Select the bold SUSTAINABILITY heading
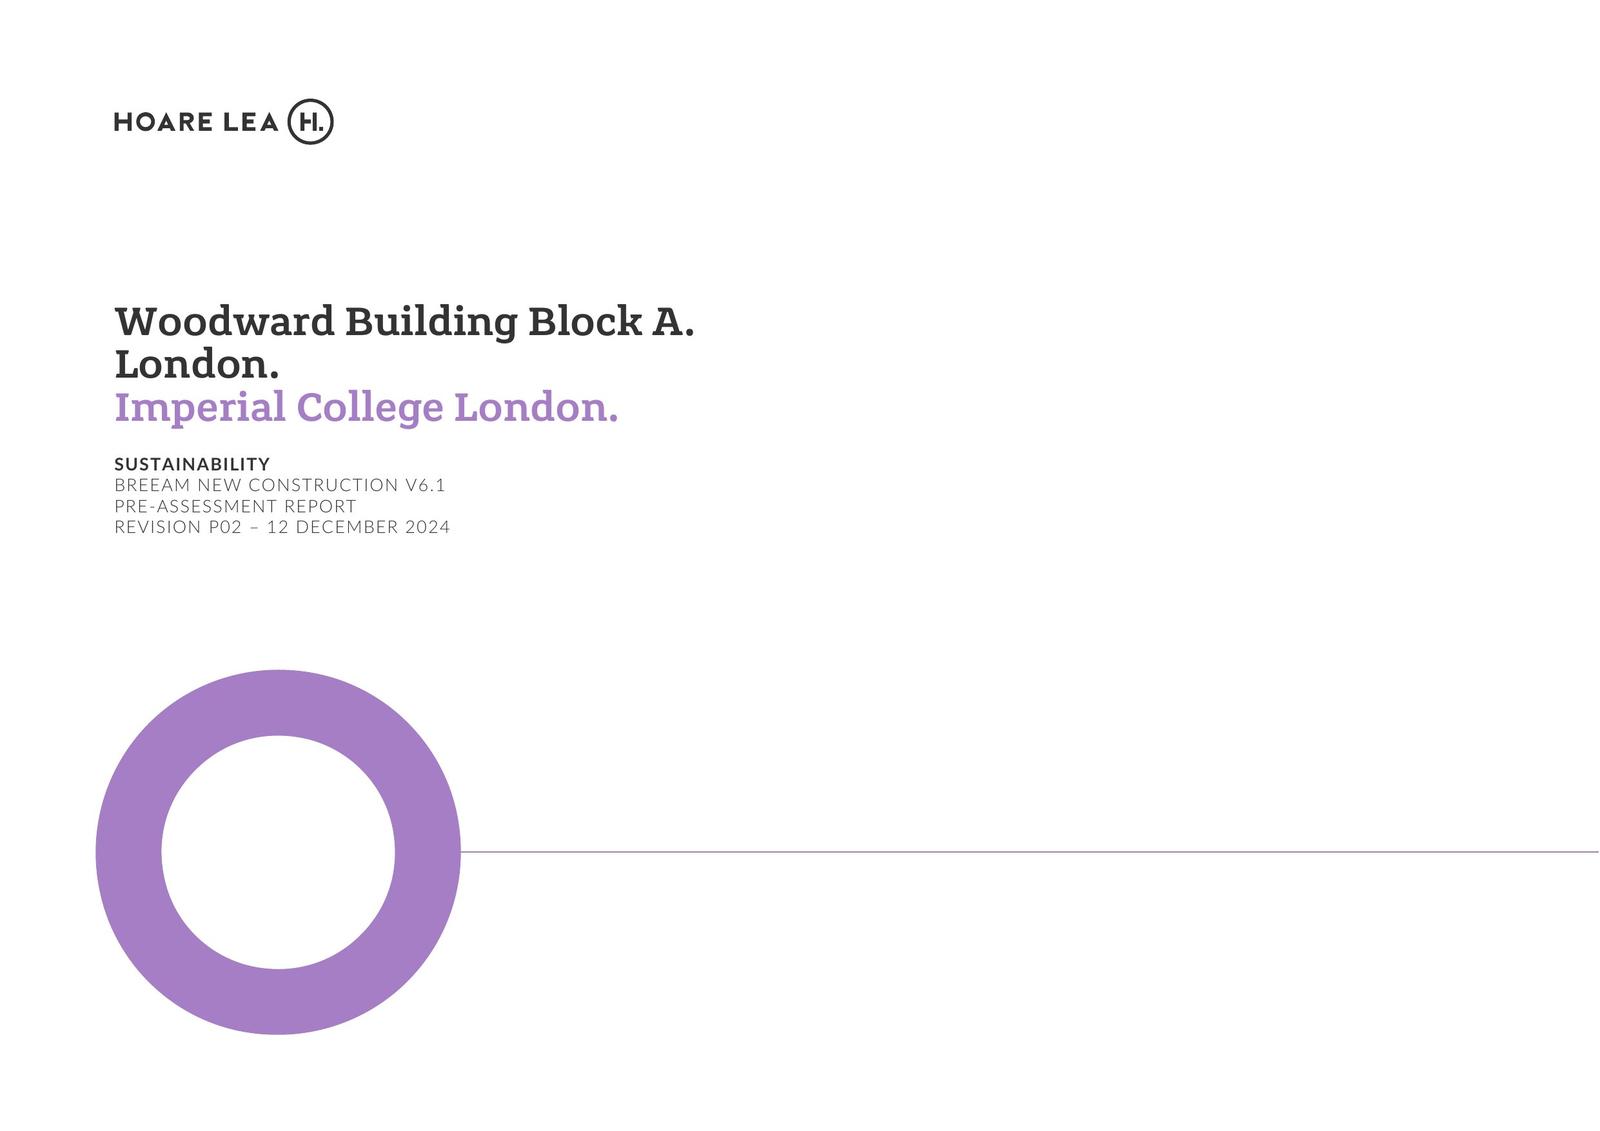The height and width of the screenshot is (1131, 1600). (192, 464)
